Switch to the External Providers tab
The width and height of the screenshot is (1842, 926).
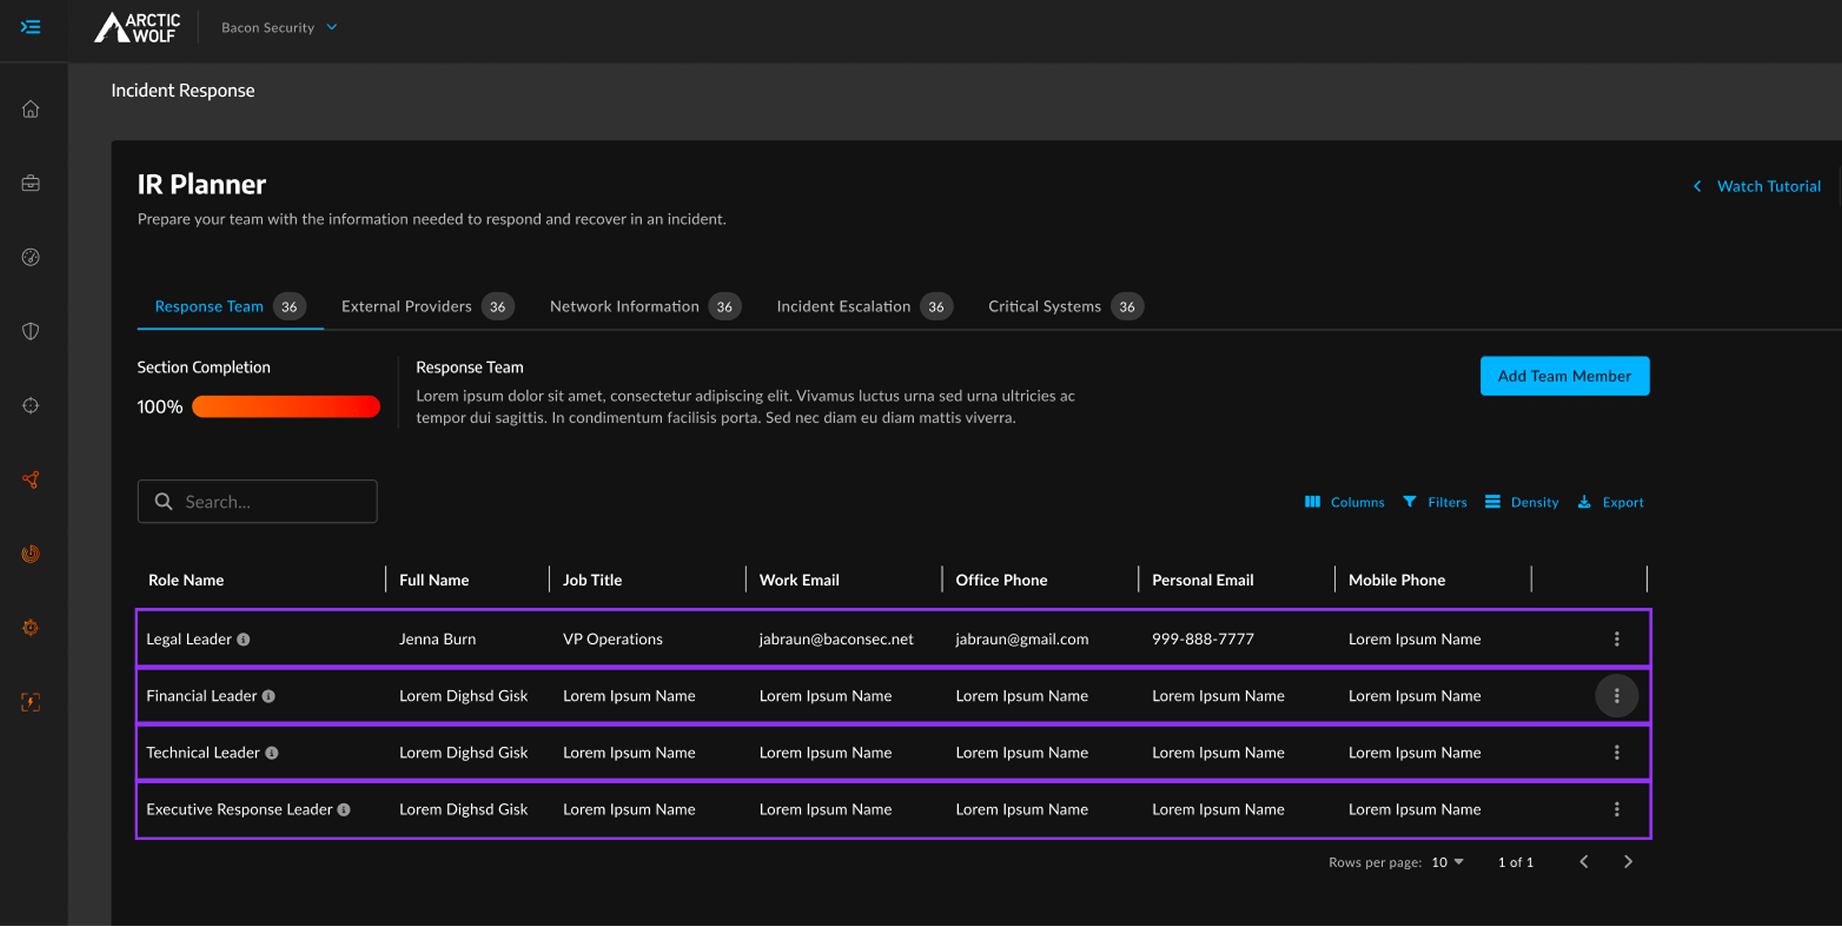click(x=427, y=306)
